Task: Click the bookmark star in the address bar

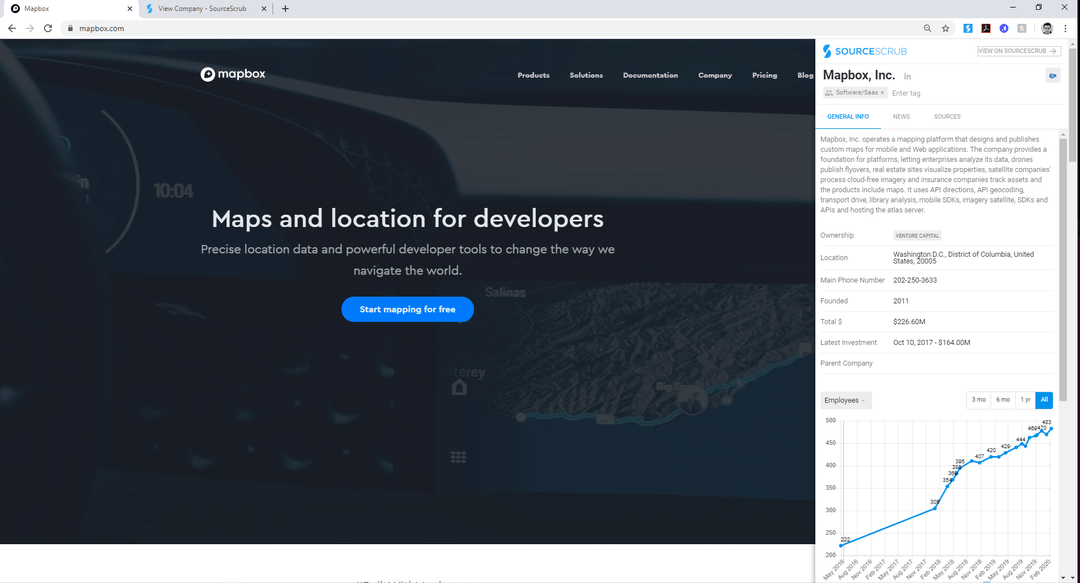Action: coord(945,28)
